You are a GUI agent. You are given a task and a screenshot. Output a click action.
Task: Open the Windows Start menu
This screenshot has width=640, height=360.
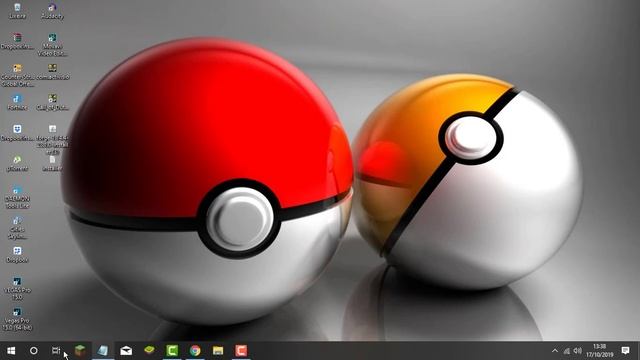pos(11,351)
